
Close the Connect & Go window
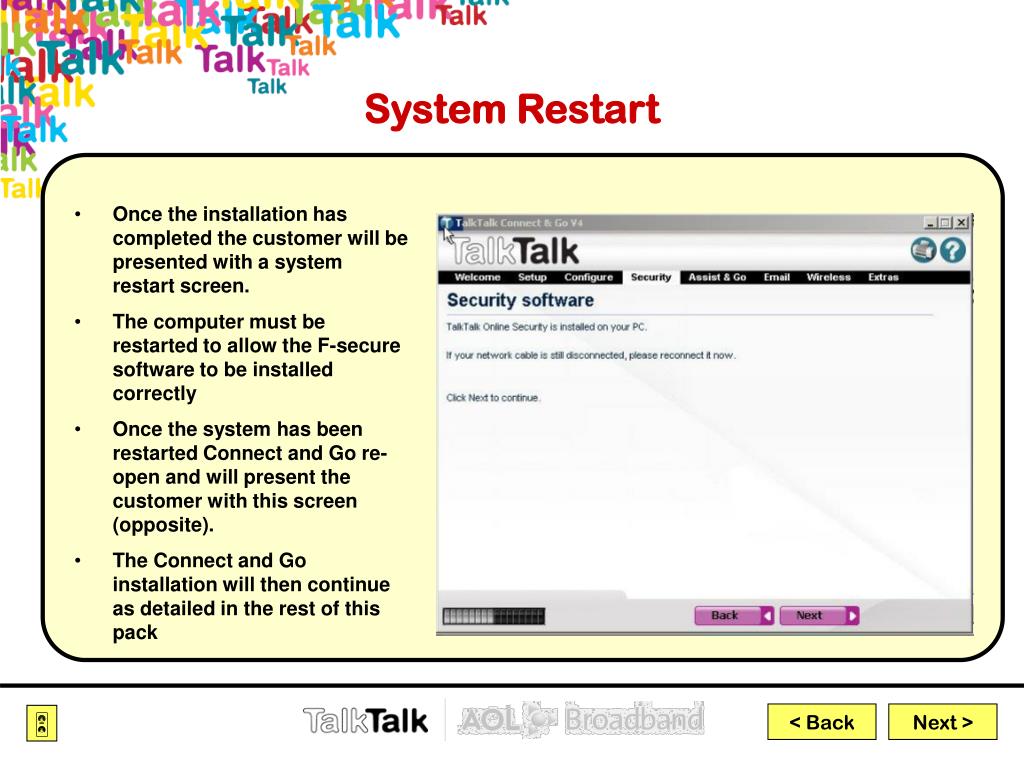pos(961,223)
